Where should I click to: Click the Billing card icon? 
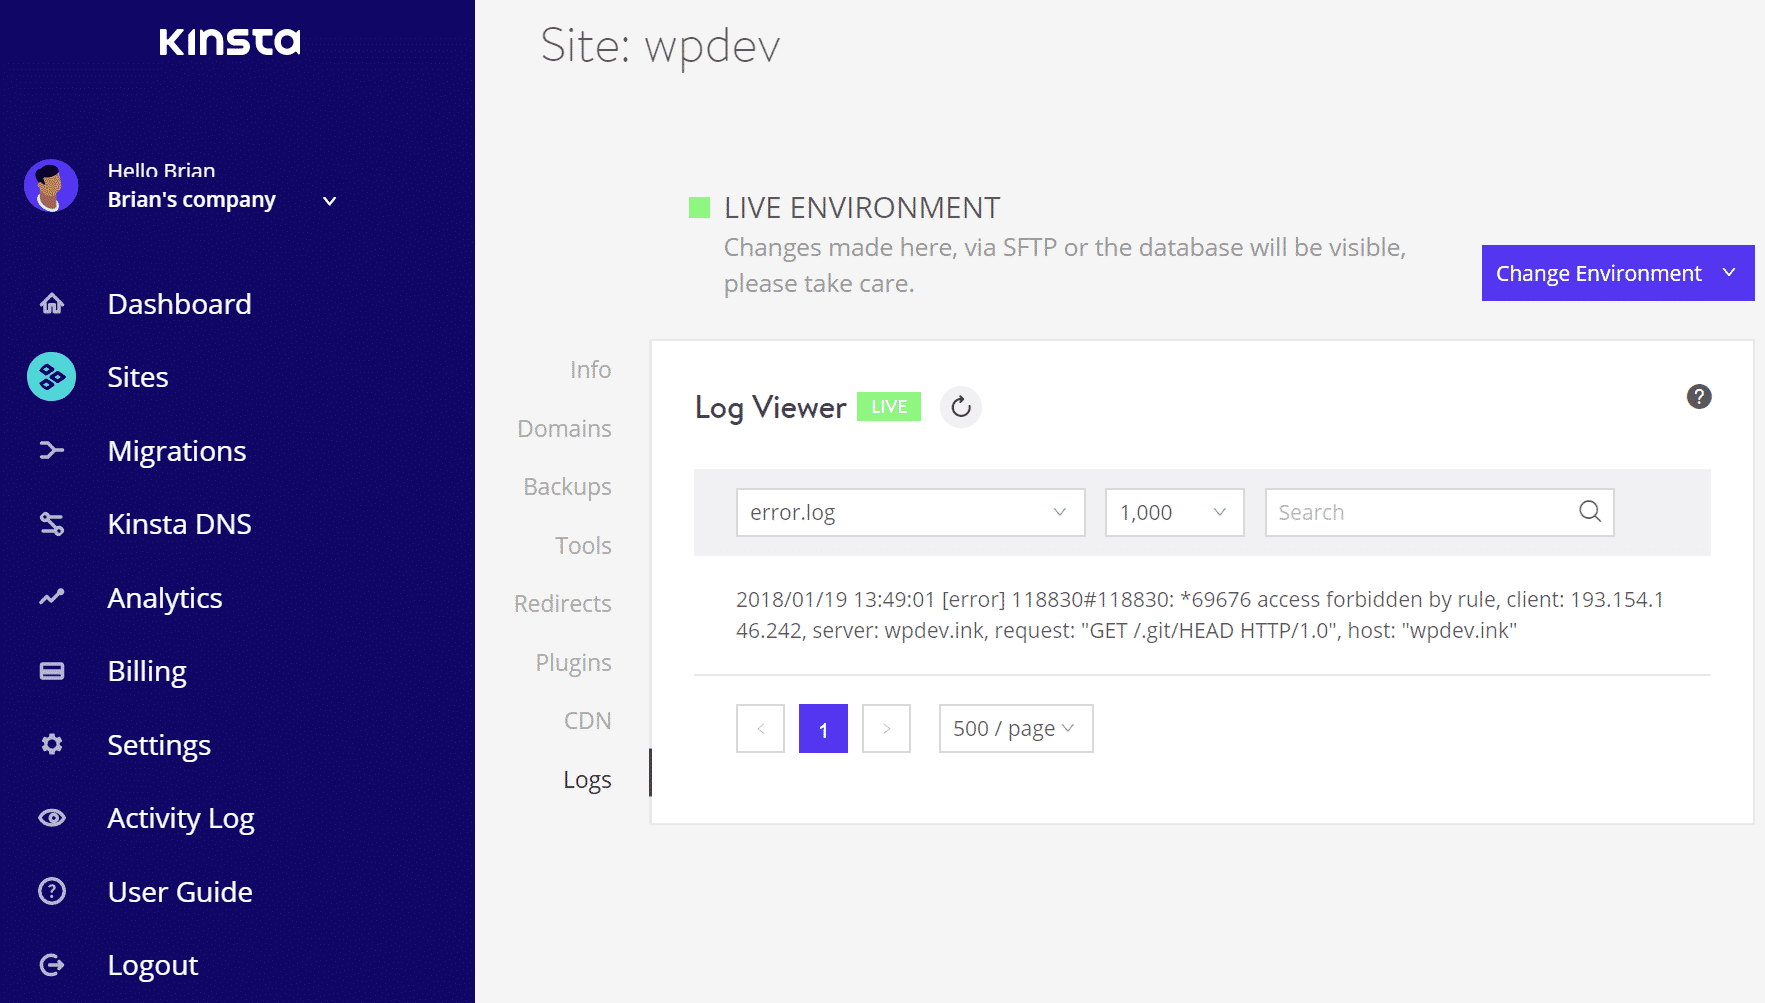tap(52, 671)
